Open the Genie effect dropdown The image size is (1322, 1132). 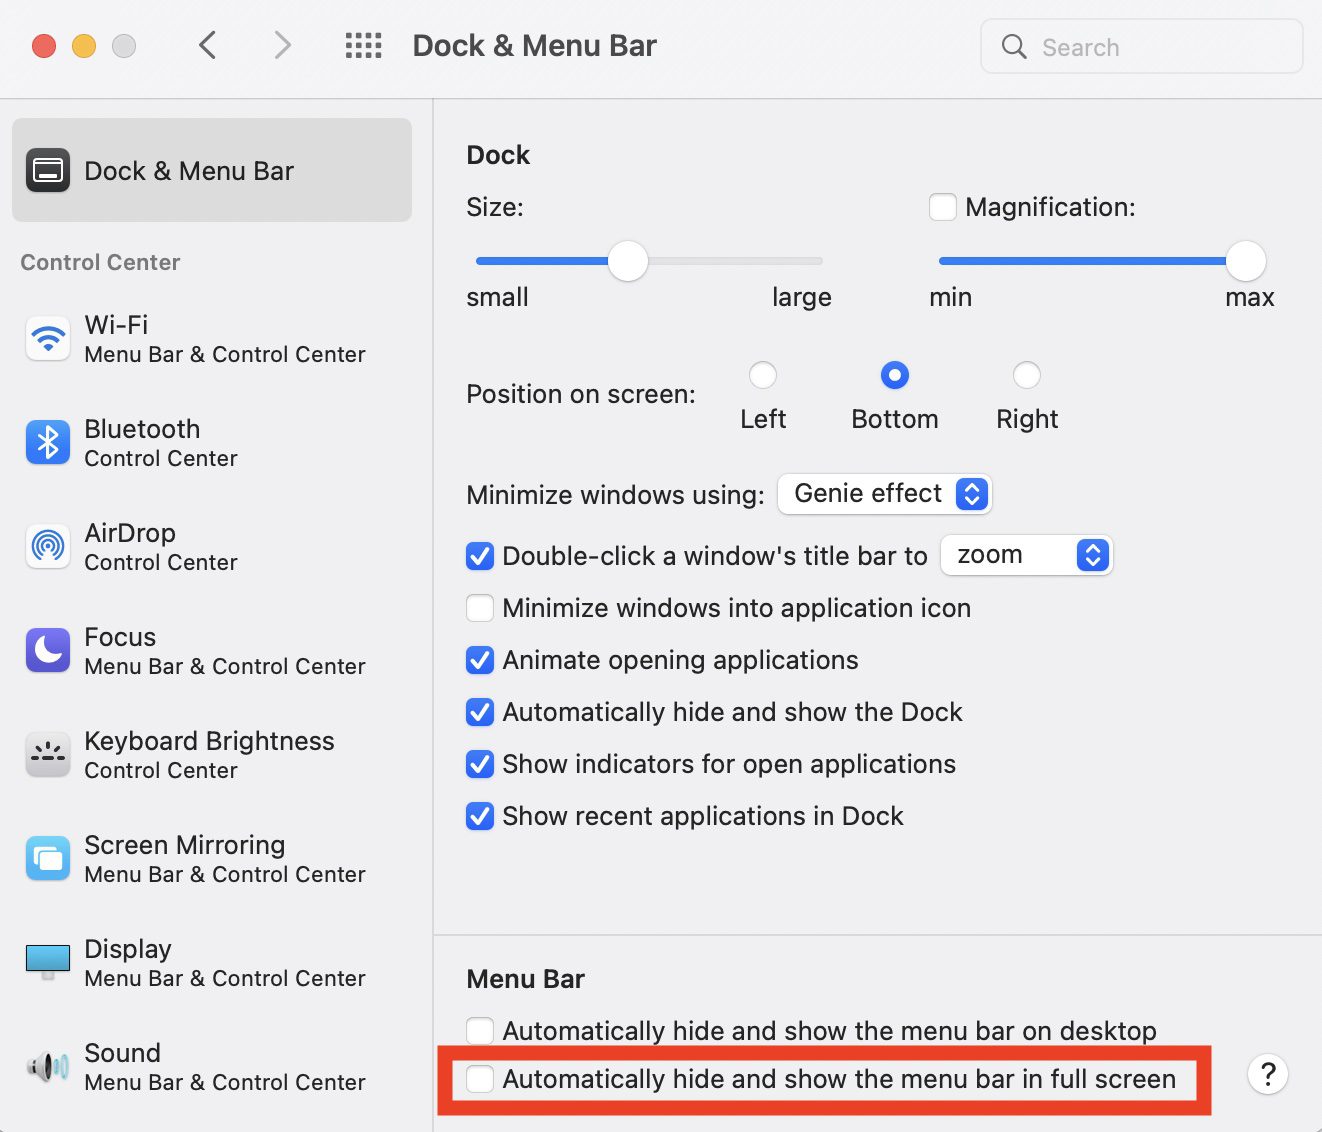(884, 494)
